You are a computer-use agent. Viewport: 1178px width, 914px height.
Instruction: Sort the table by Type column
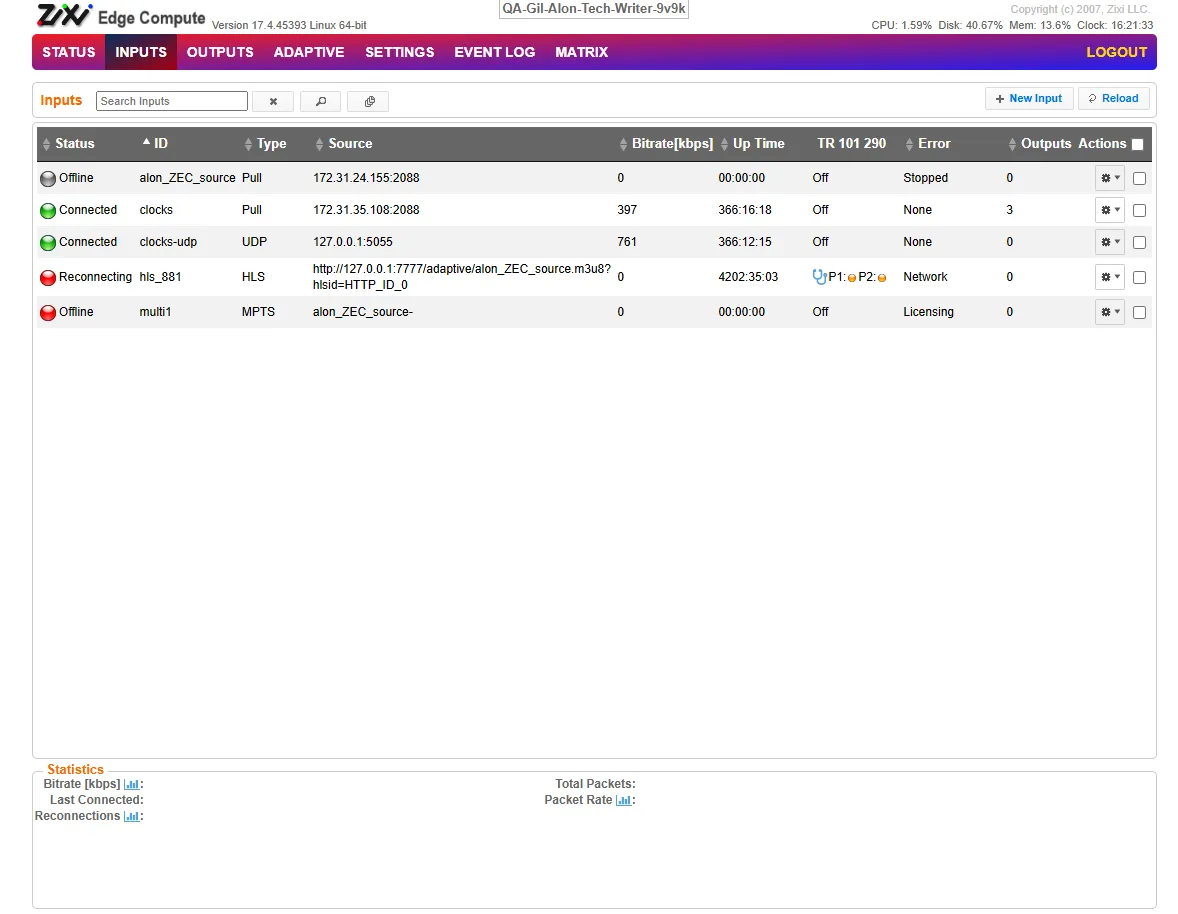pos(265,143)
